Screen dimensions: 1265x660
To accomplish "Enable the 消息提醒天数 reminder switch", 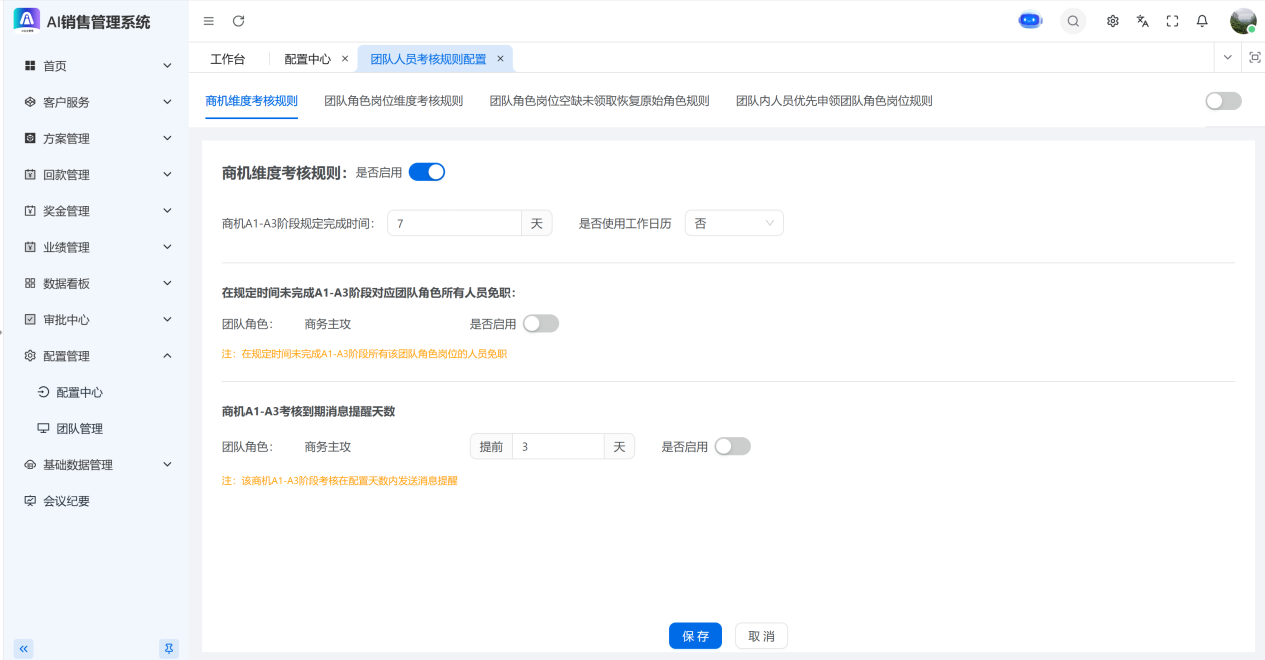I will (x=732, y=447).
